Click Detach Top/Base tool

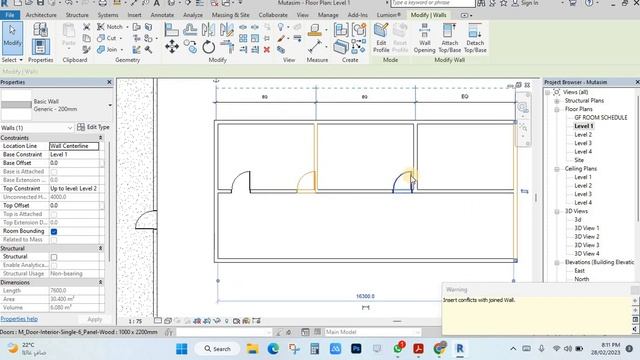475,38
